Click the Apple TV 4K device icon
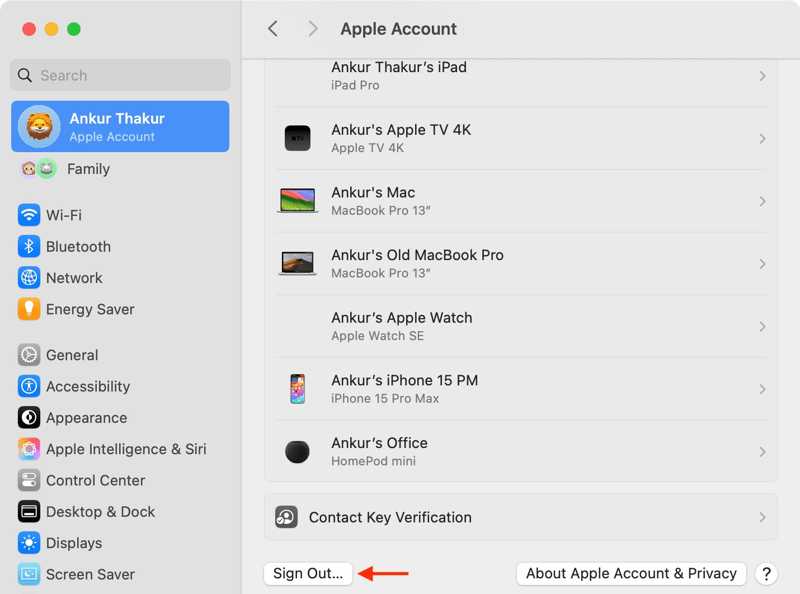The width and height of the screenshot is (800, 594). click(297, 138)
